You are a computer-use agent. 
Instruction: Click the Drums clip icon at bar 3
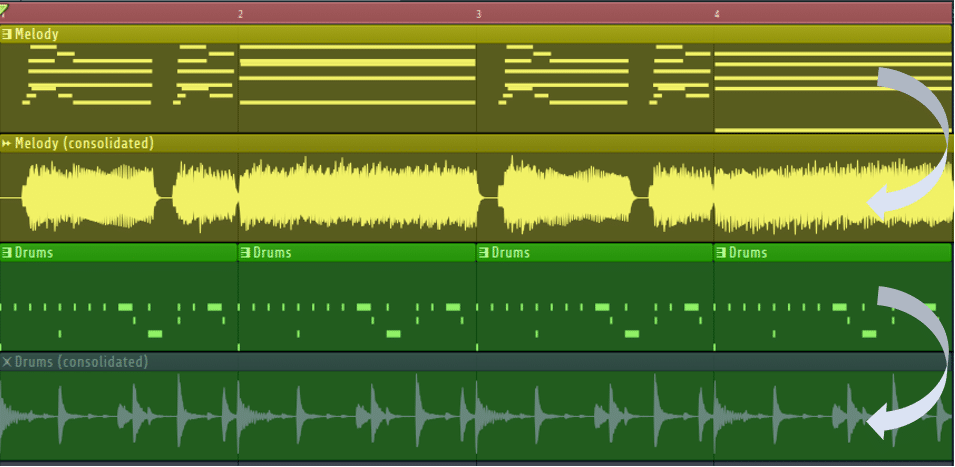[x=484, y=252]
